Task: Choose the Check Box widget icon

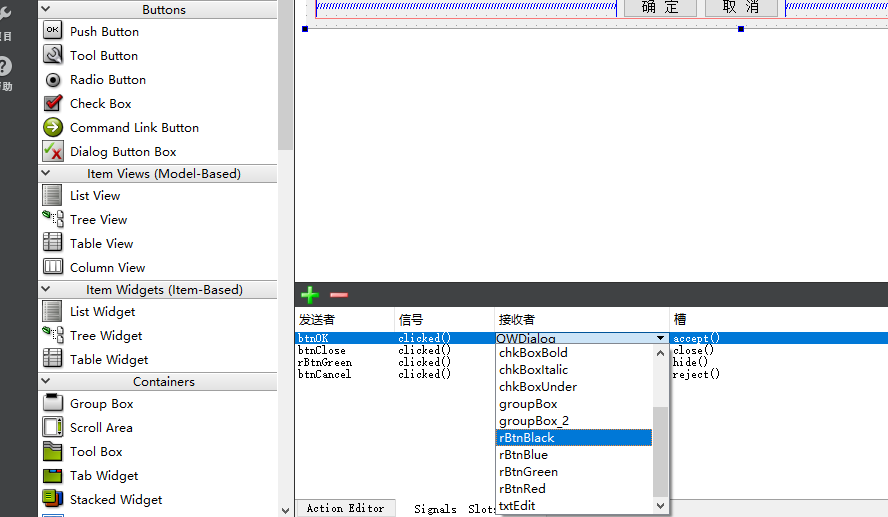Action: (53, 103)
